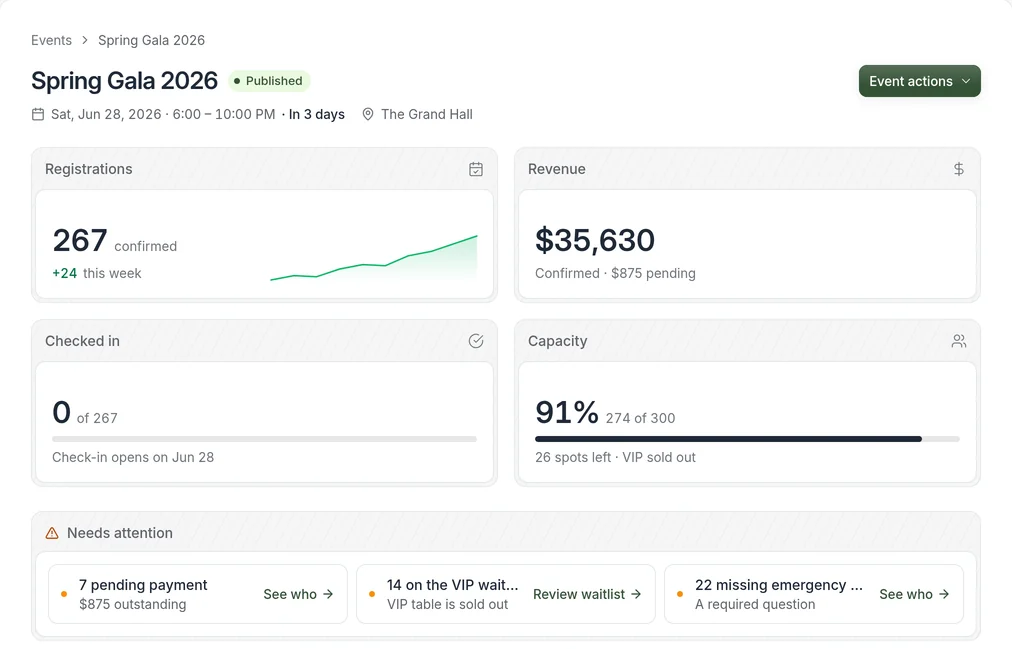1012x649 pixels.
Task: Click the $35,630 revenue amount
Action: (595, 240)
